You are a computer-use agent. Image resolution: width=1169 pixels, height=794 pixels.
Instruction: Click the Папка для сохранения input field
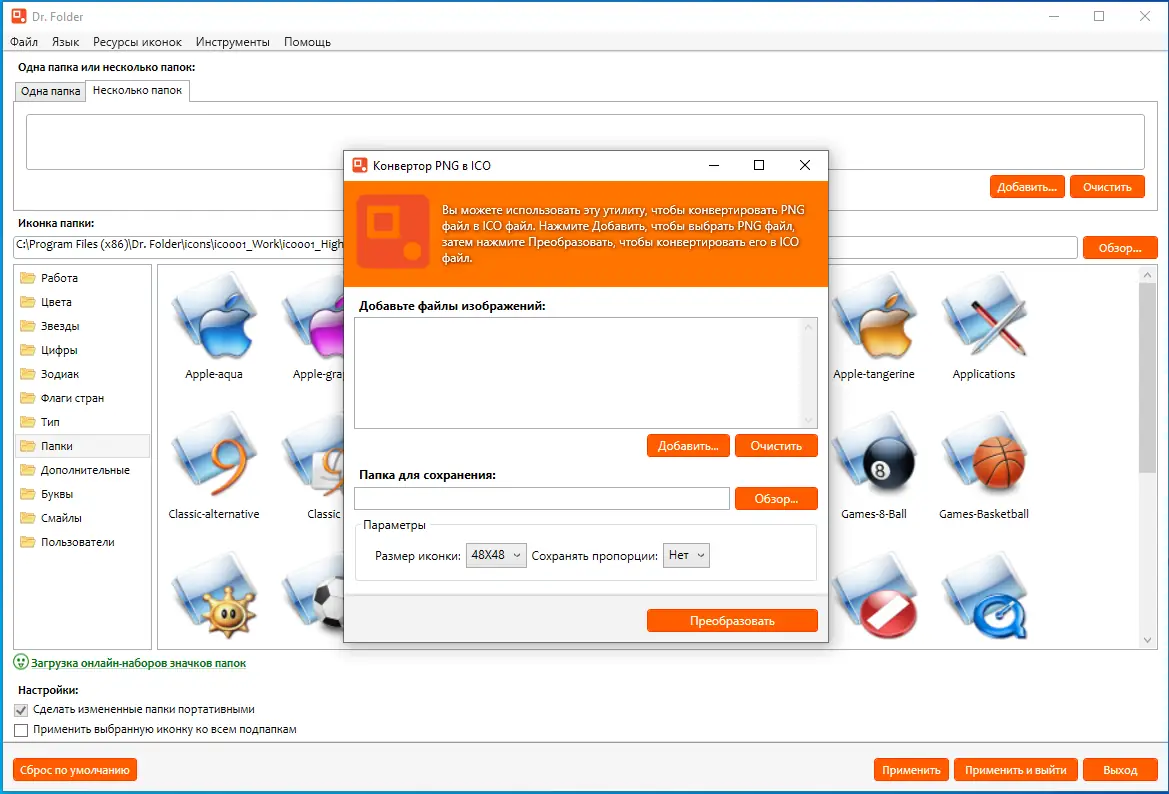(x=542, y=499)
